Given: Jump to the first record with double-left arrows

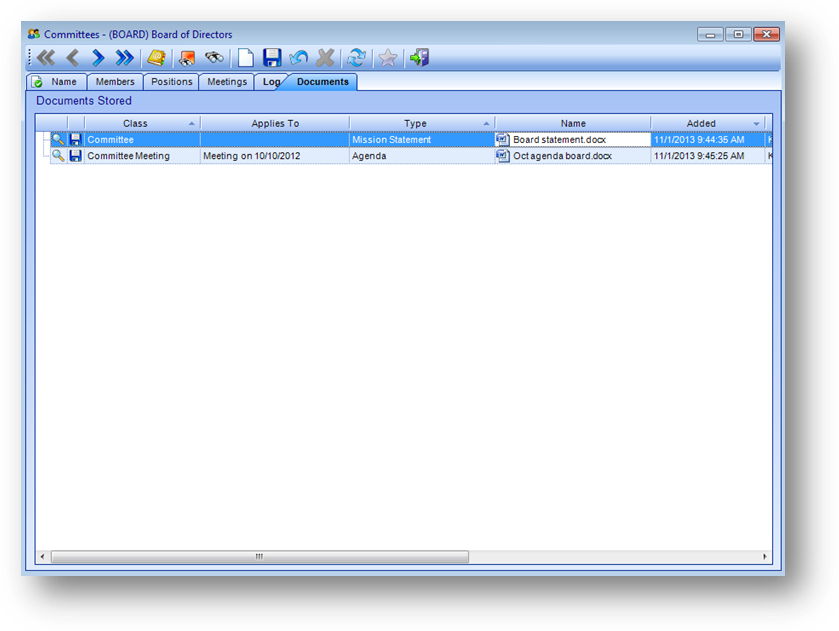Looking at the screenshot, I should 46,58.
